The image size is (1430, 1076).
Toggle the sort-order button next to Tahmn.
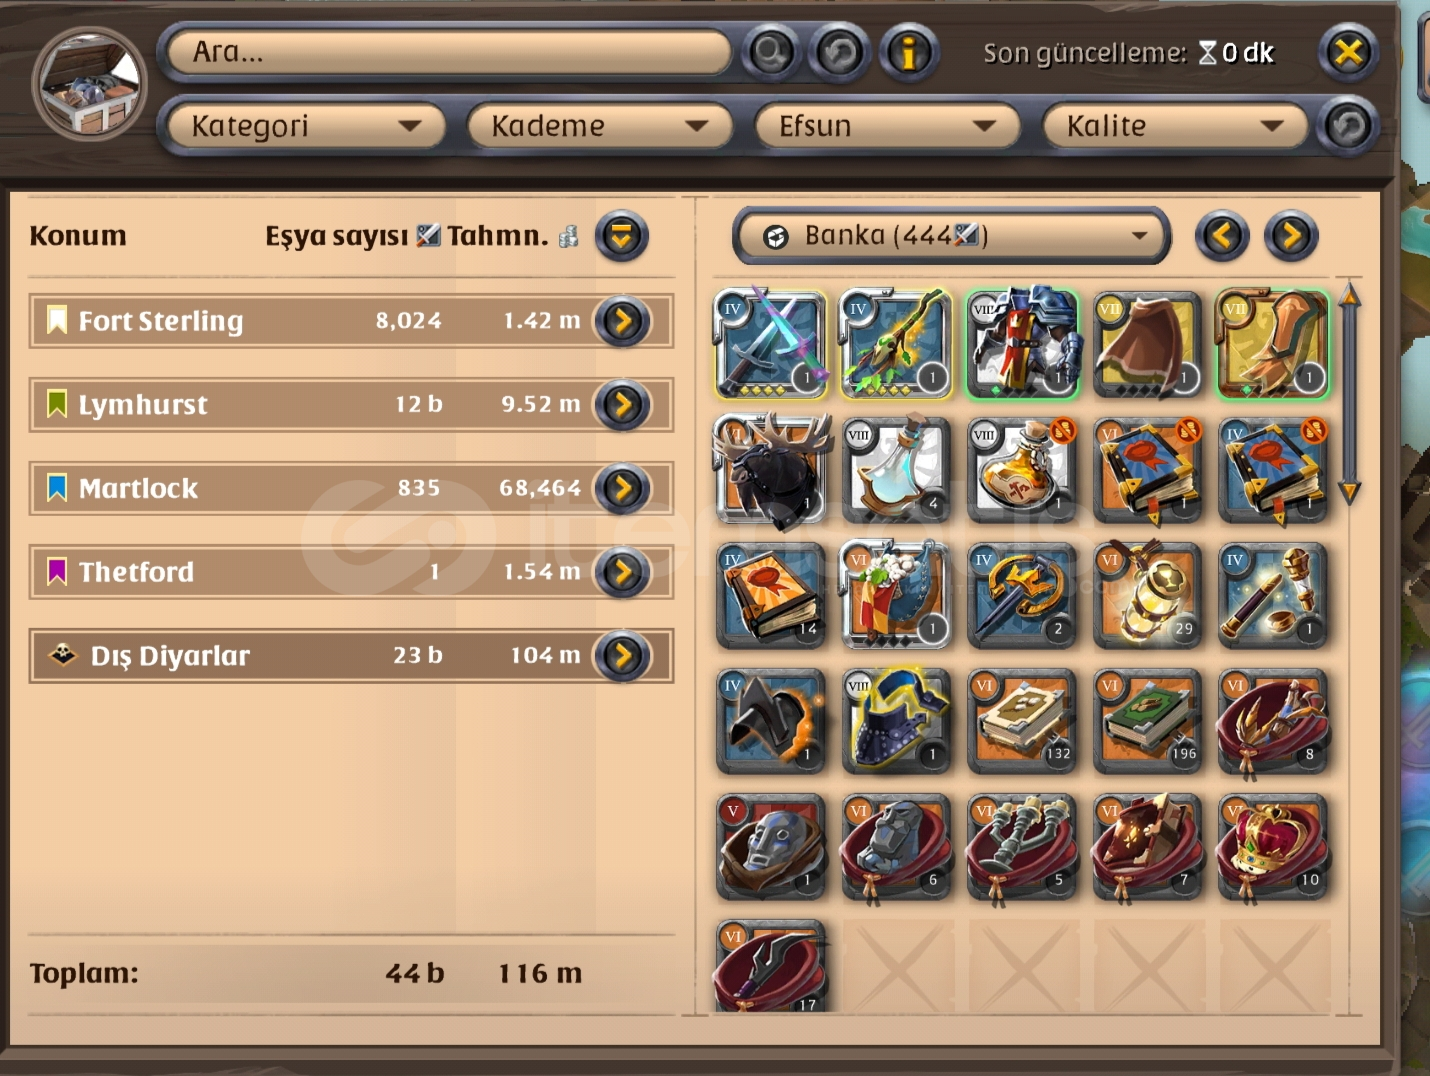coord(622,236)
